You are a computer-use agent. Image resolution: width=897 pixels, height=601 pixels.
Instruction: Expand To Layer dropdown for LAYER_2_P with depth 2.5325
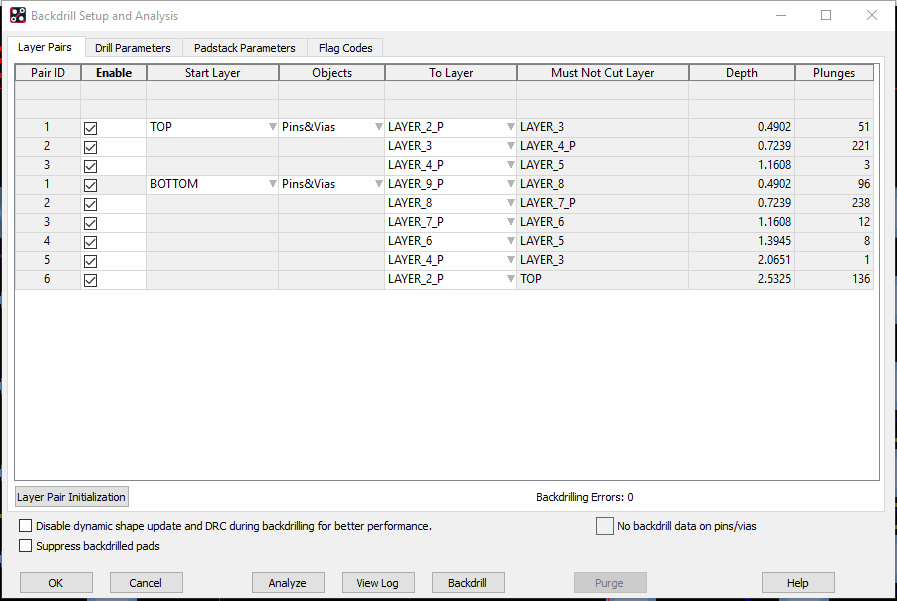pos(510,278)
